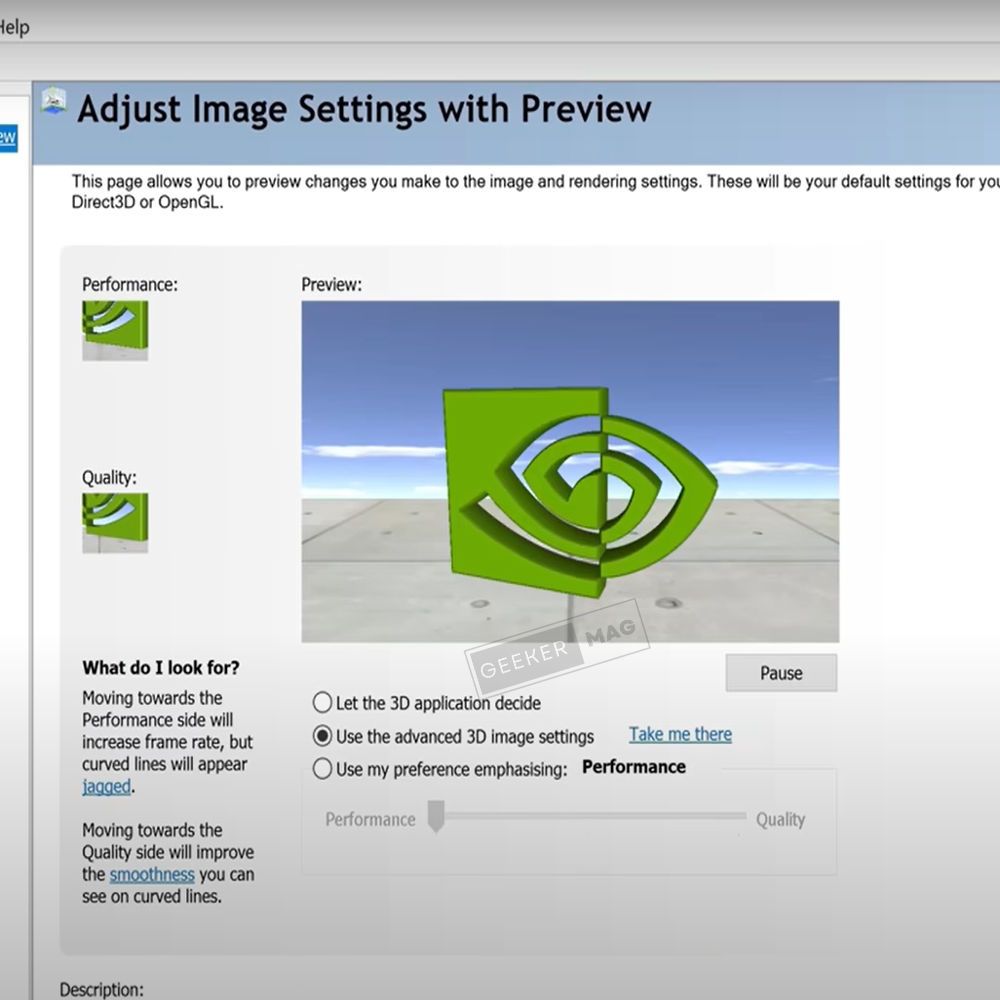Click the 'Performance' label at slider start
This screenshot has width=1000, height=1000.
coord(371,820)
